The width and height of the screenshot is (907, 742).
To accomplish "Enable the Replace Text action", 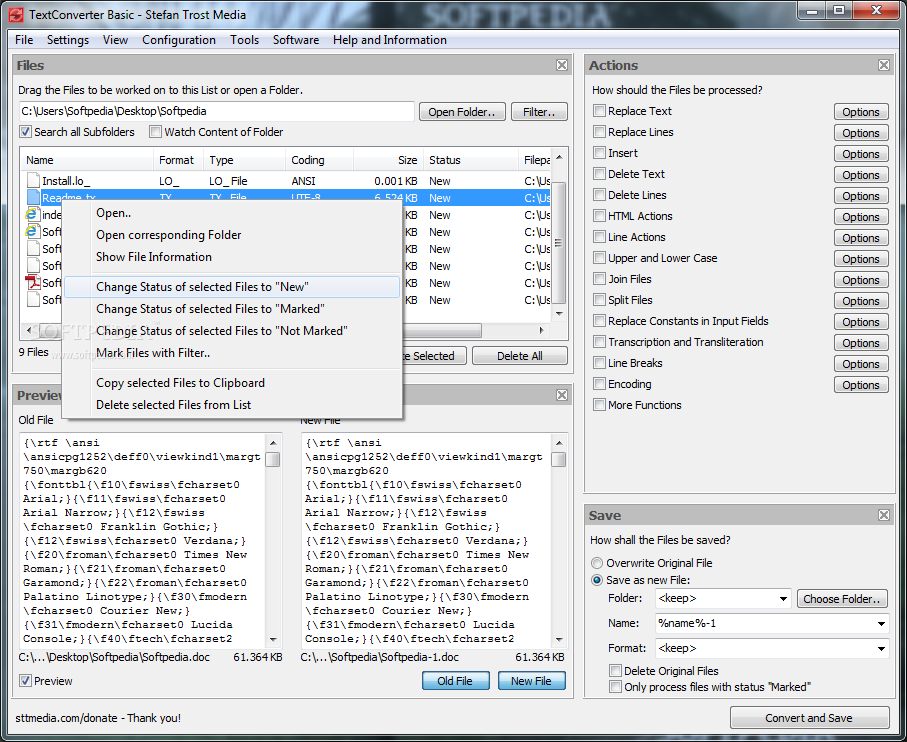I will (599, 110).
